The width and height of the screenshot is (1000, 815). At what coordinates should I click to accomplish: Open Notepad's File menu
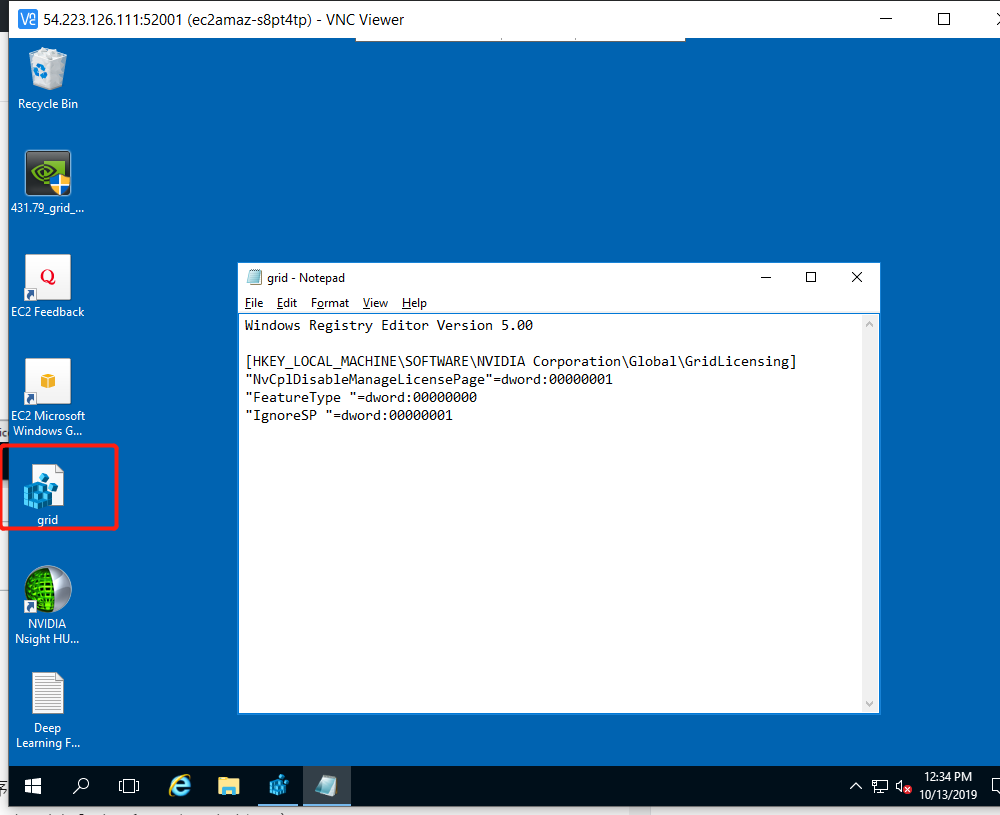point(254,303)
